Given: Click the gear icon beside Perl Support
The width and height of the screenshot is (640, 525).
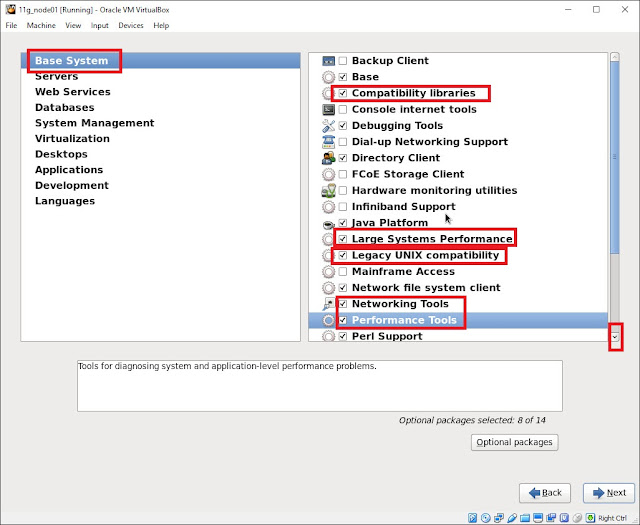Looking at the screenshot, I should point(329,336).
